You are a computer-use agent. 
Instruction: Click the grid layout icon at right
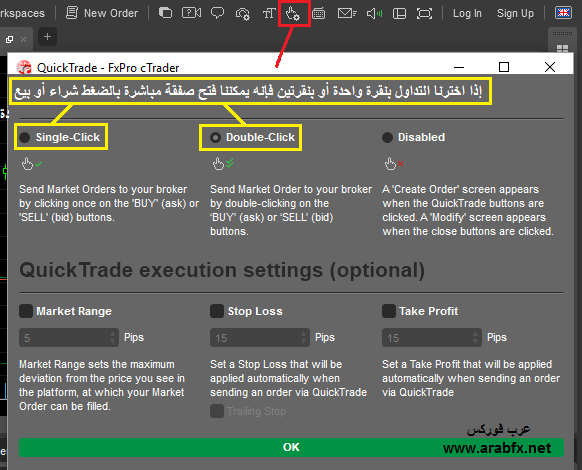562,48
